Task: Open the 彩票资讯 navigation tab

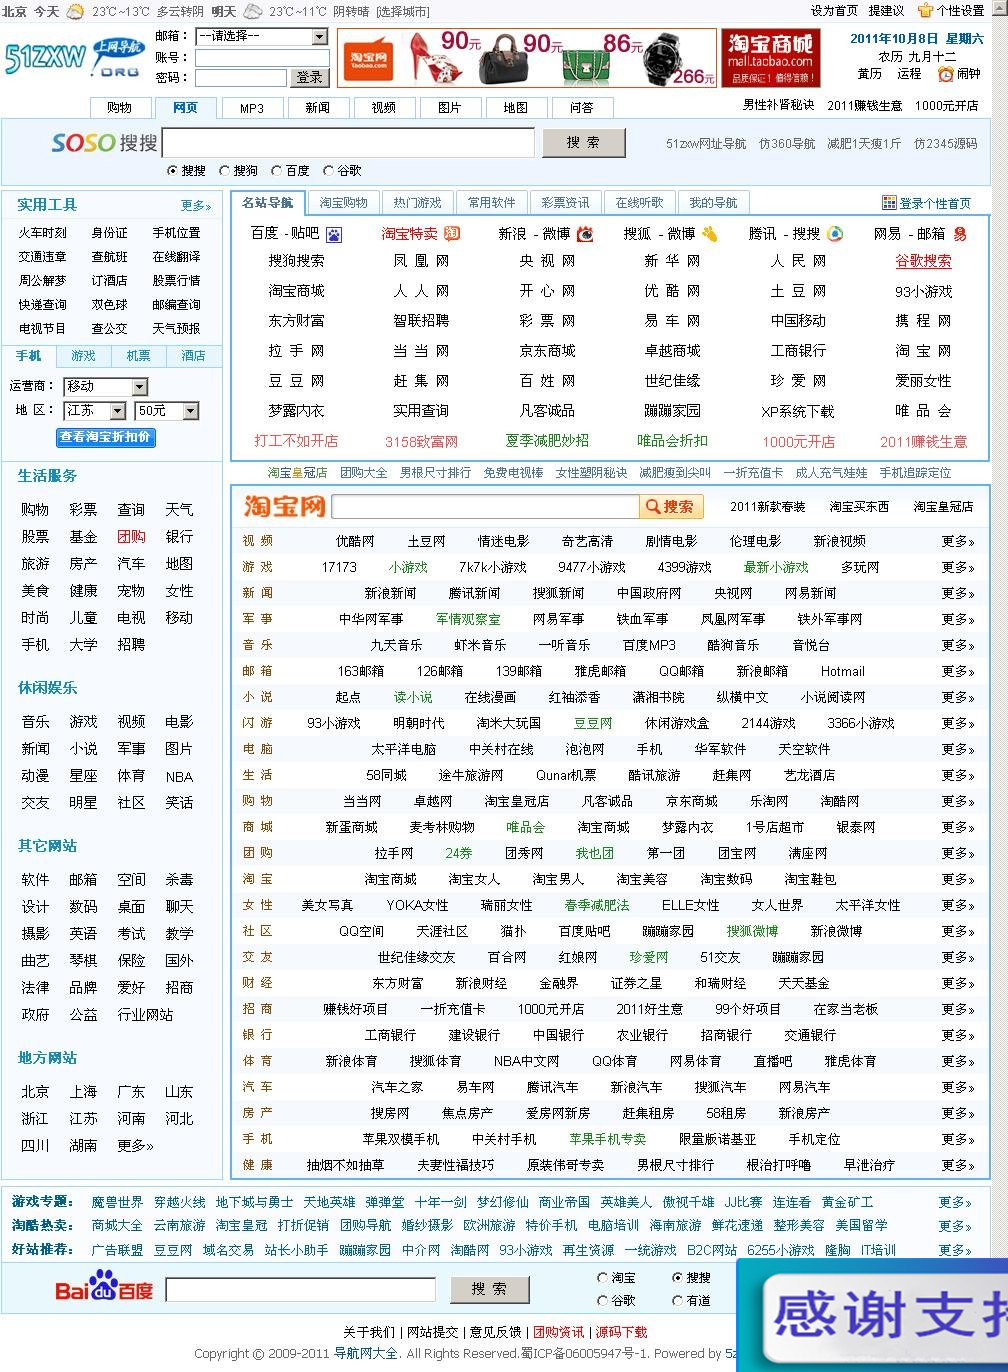Action: pyautogui.click(x=565, y=203)
